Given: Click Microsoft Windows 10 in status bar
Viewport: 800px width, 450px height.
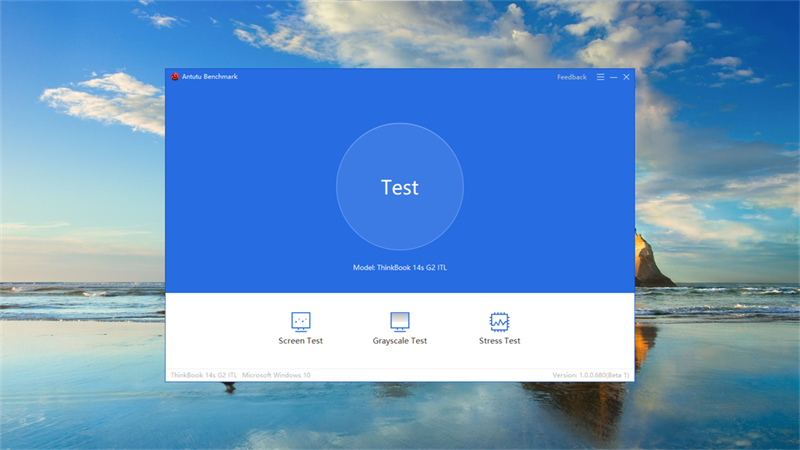Looking at the screenshot, I should click(x=277, y=375).
